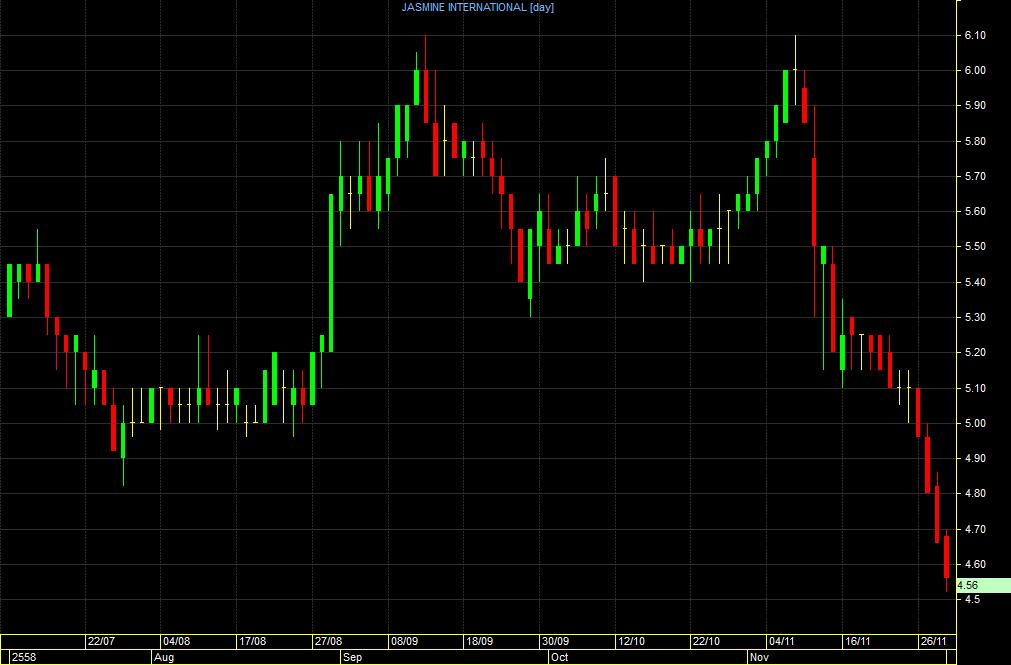Select the 5.10 price axis label
The image size is (1011, 665).
coord(975,388)
